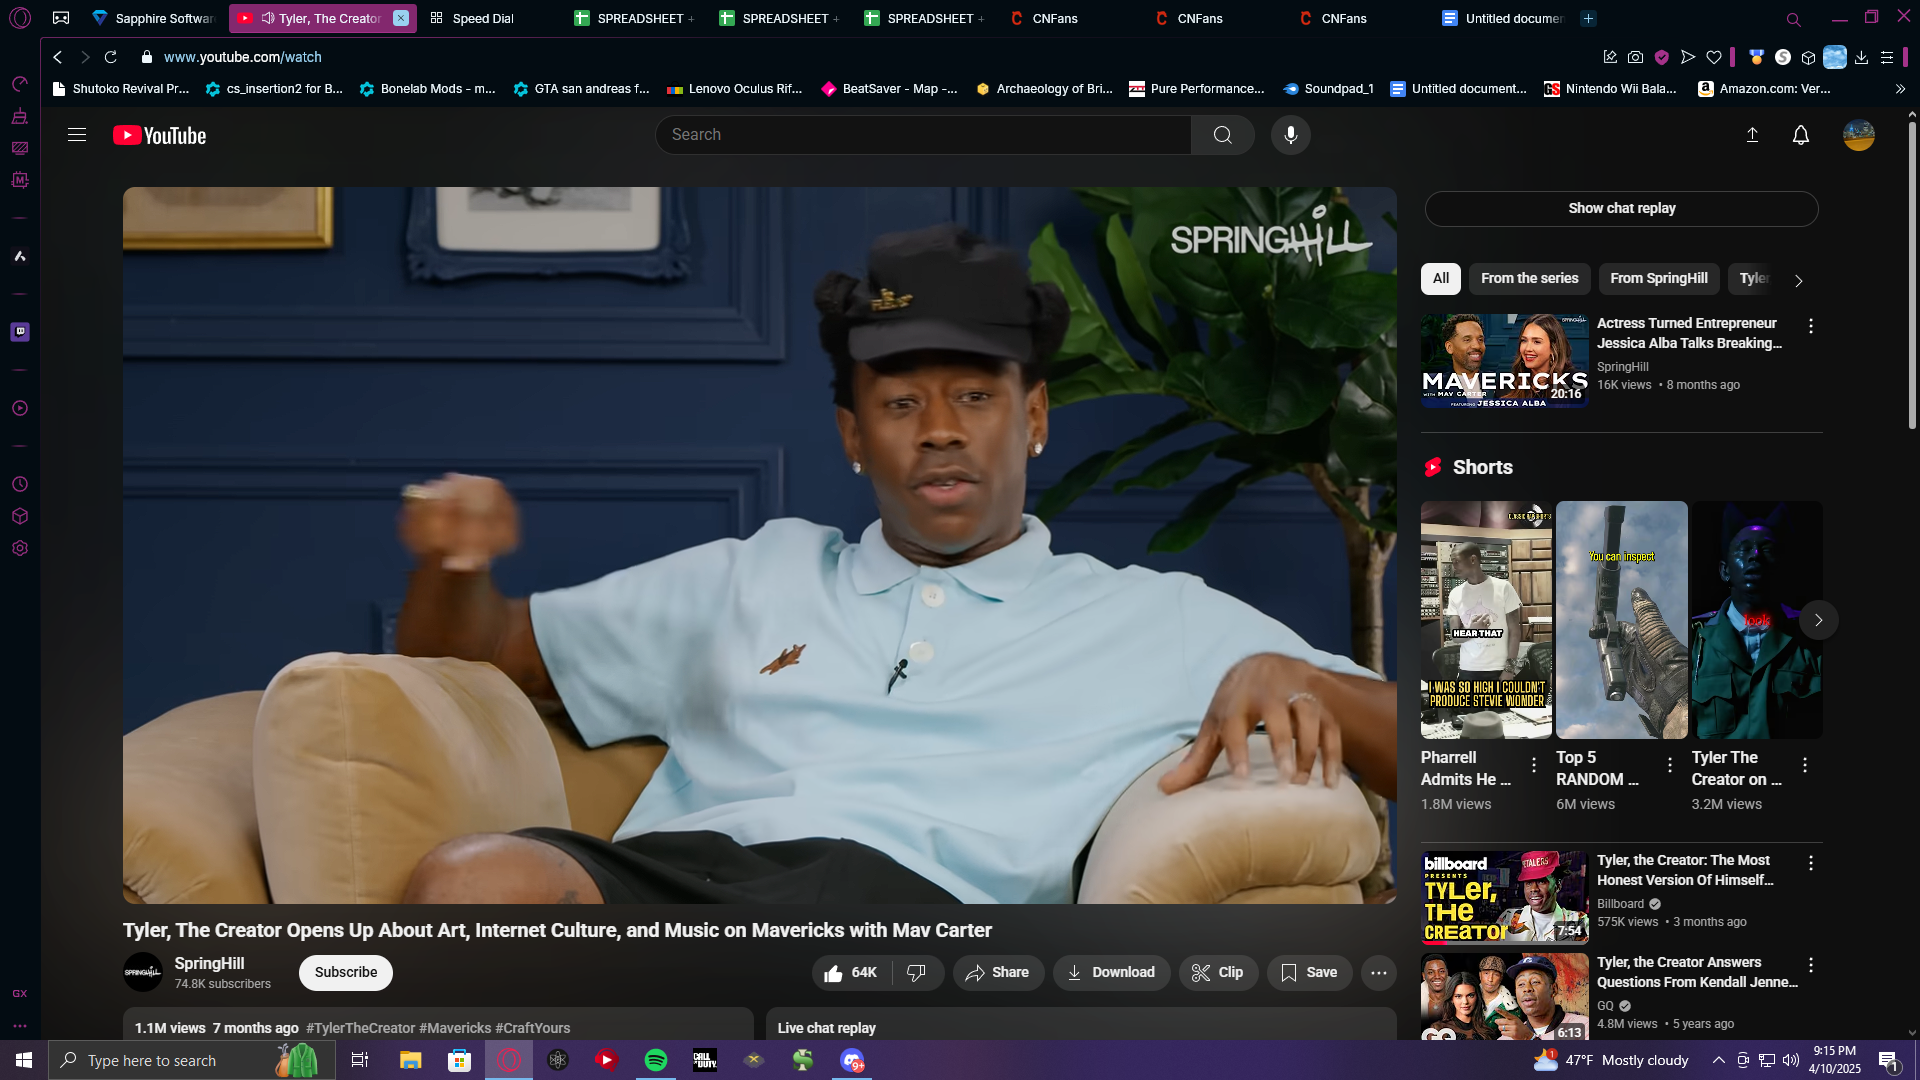Show next Shorts with the arrow

pyautogui.click(x=1818, y=620)
